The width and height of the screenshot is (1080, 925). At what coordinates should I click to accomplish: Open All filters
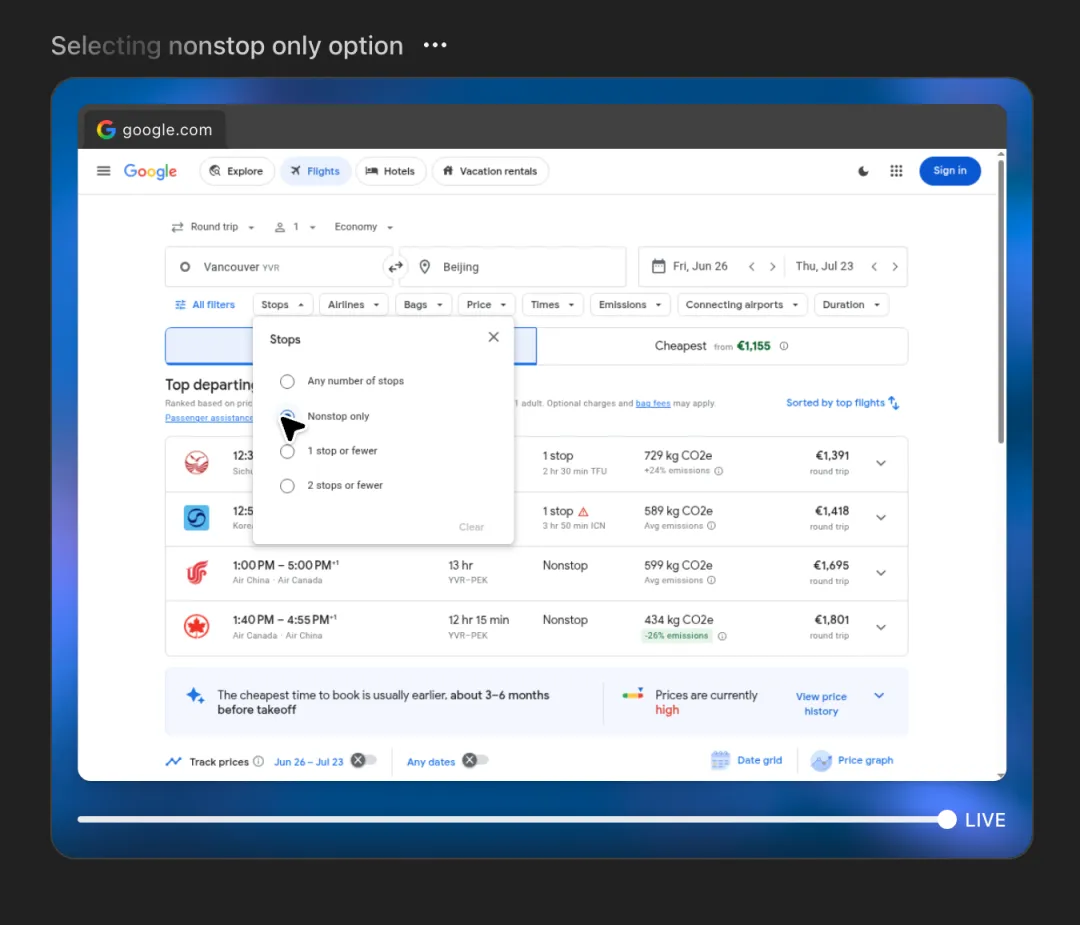[205, 304]
